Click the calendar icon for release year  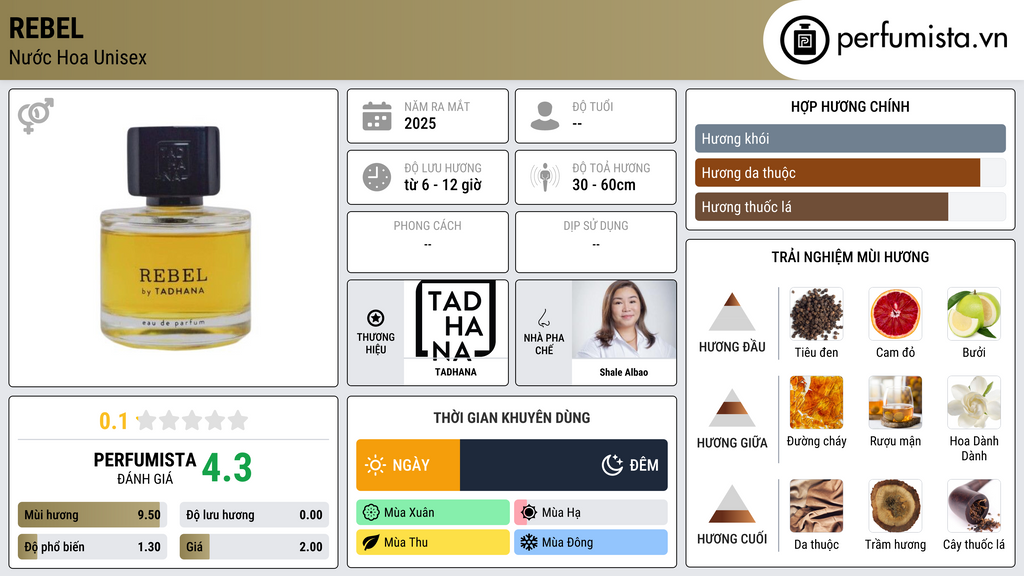(377, 116)
